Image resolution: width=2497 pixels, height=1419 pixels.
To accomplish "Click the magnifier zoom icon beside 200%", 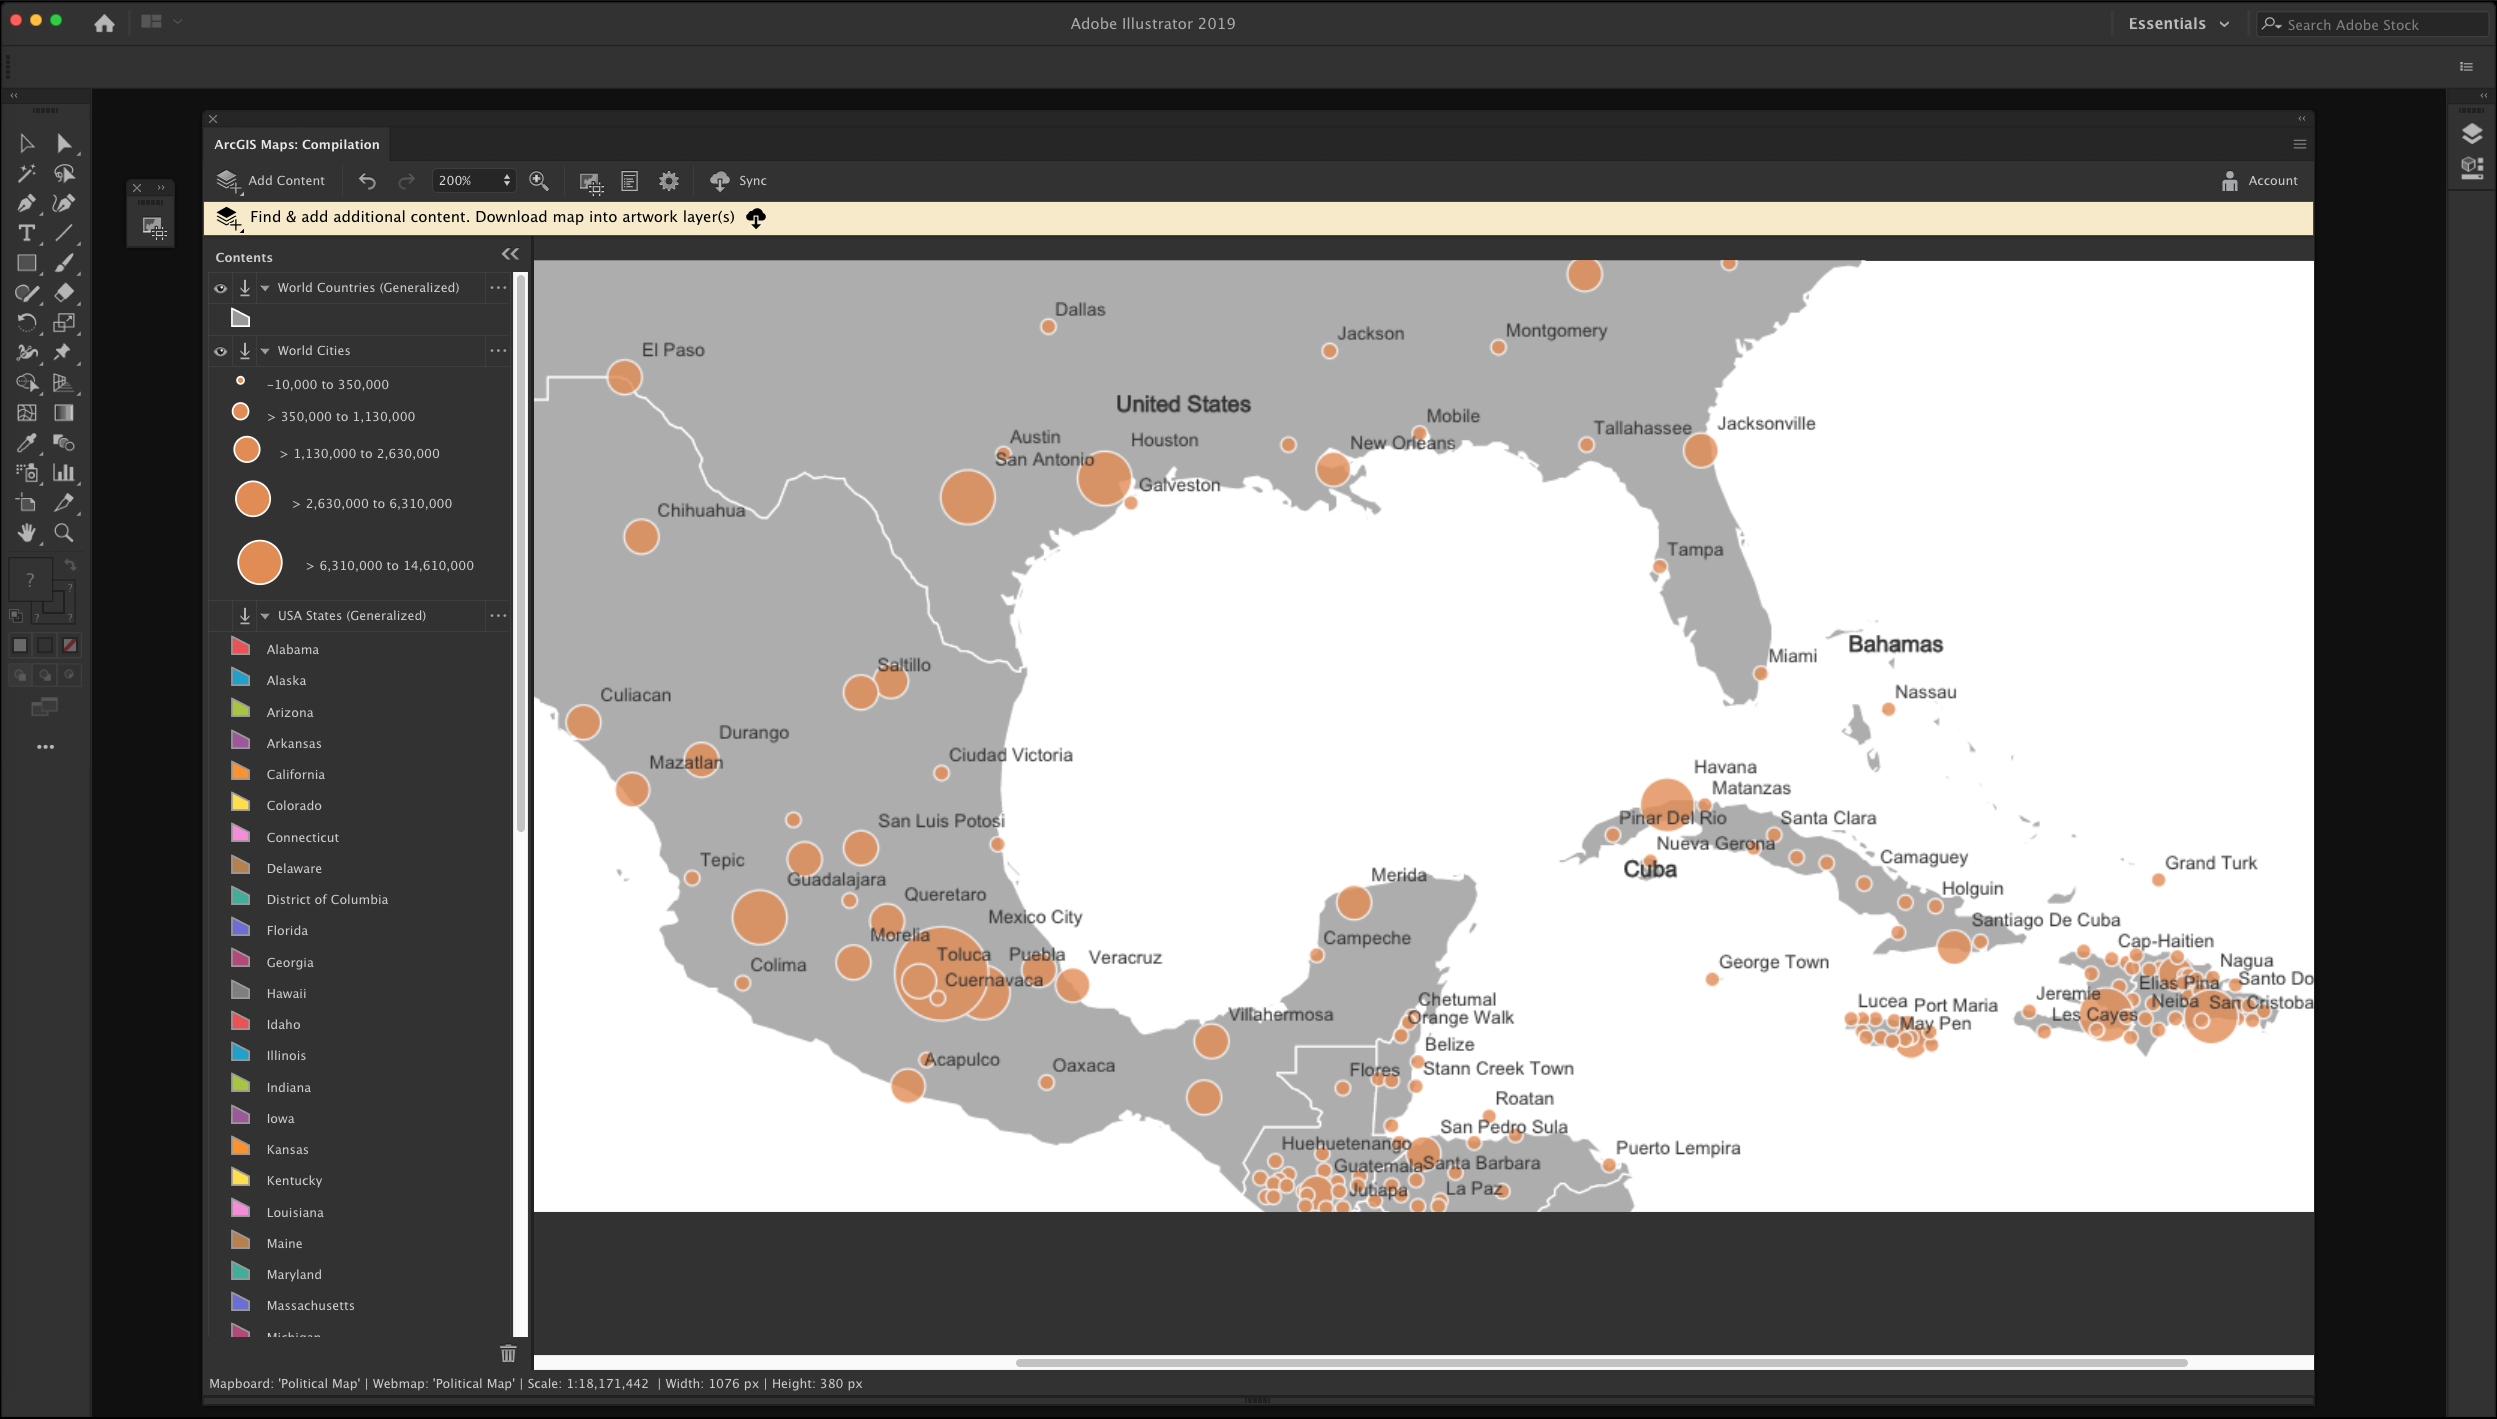I will pyautogui.click(x=539, y=181).
